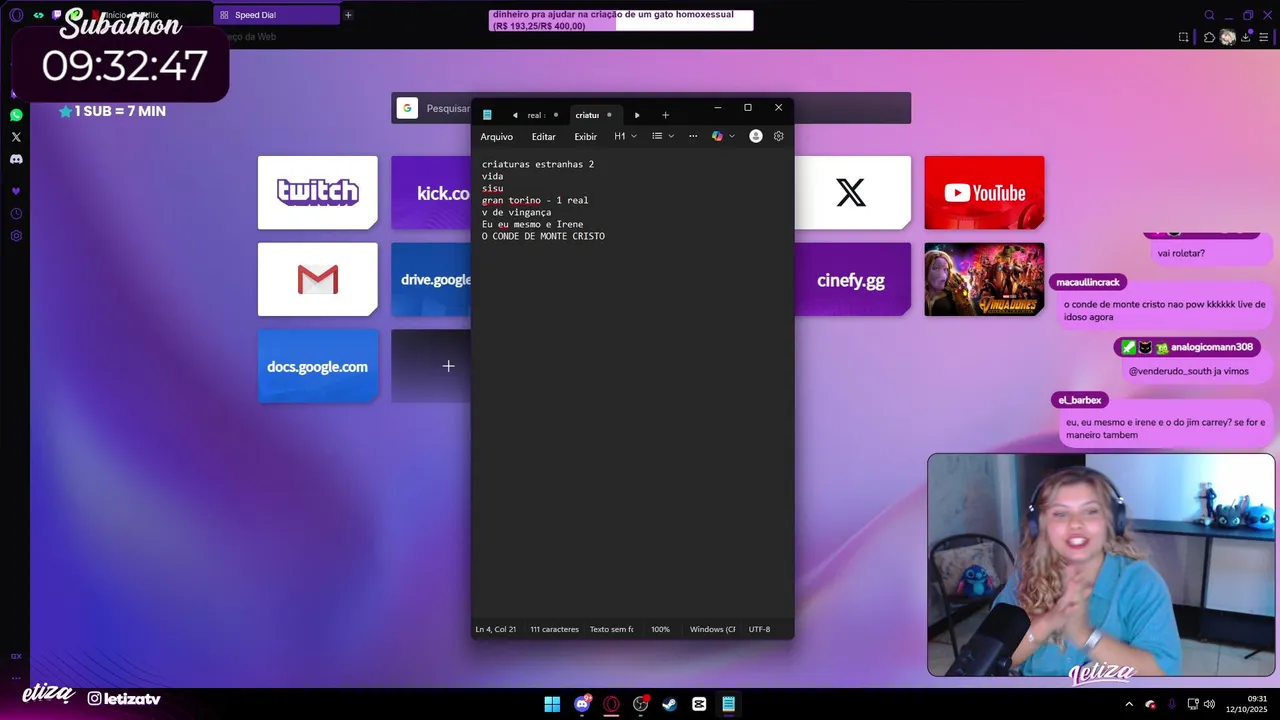Open Steam from the taskbar
The image size is (1280, 720).
[669, 704]
